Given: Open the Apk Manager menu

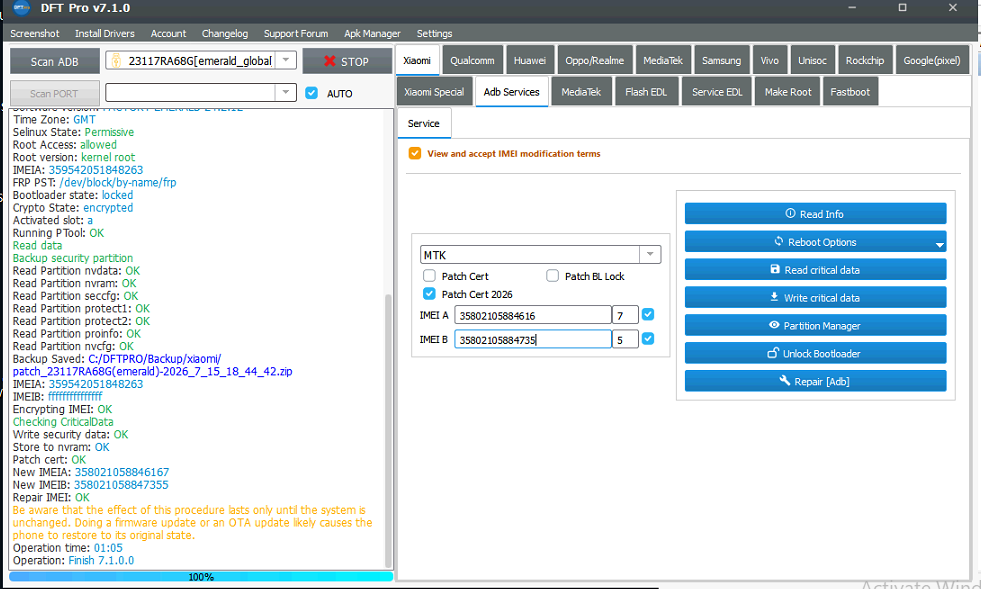Looking at the screenshot, I should pyautogui.click(x=372, y=33).
